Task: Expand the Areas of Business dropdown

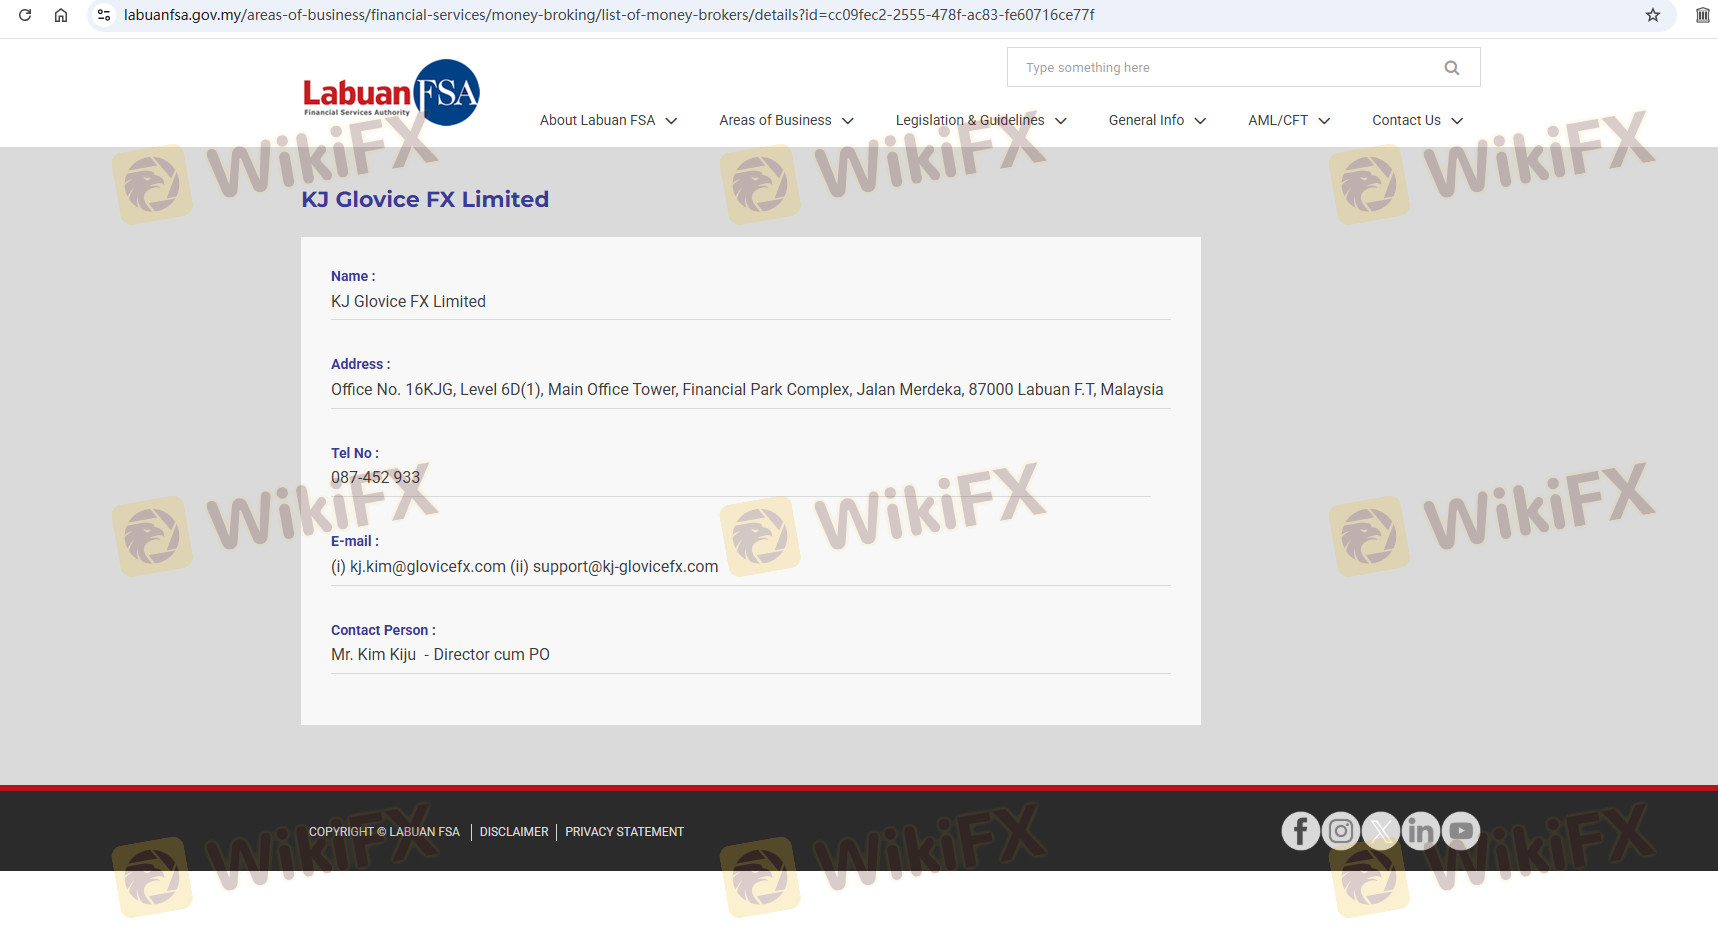Action: [786, 120]
